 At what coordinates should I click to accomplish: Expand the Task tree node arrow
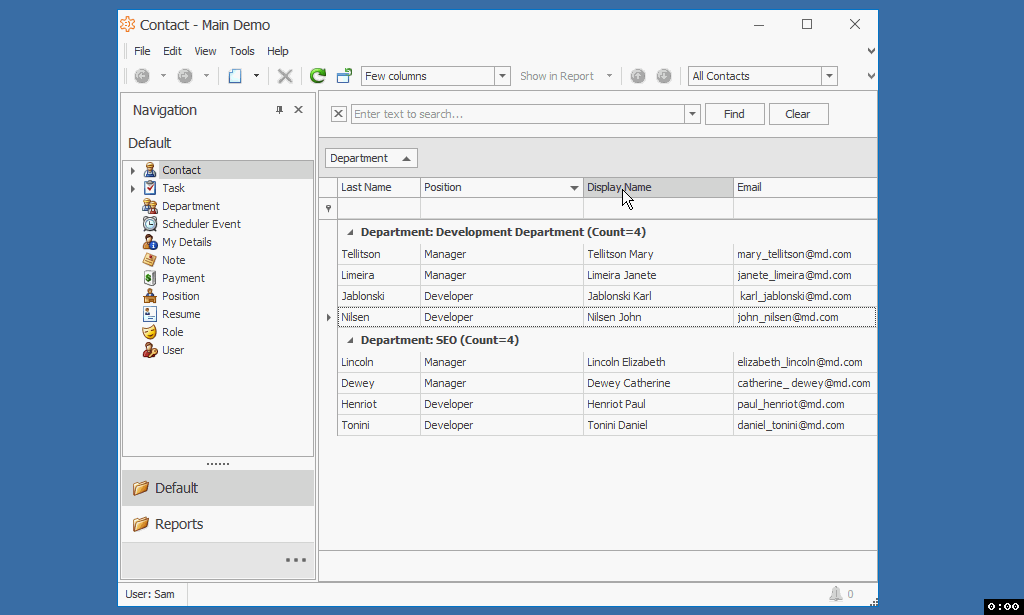(133, 189)
